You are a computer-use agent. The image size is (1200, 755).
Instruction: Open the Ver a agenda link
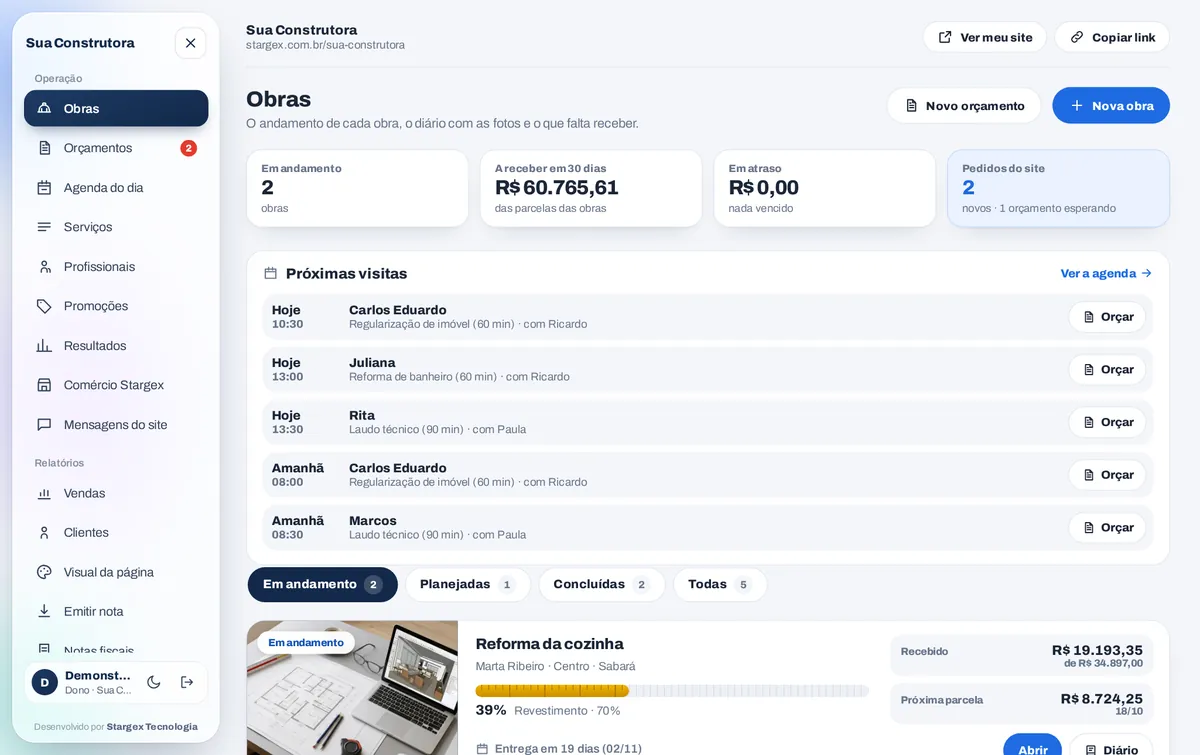pos(1106,273)
